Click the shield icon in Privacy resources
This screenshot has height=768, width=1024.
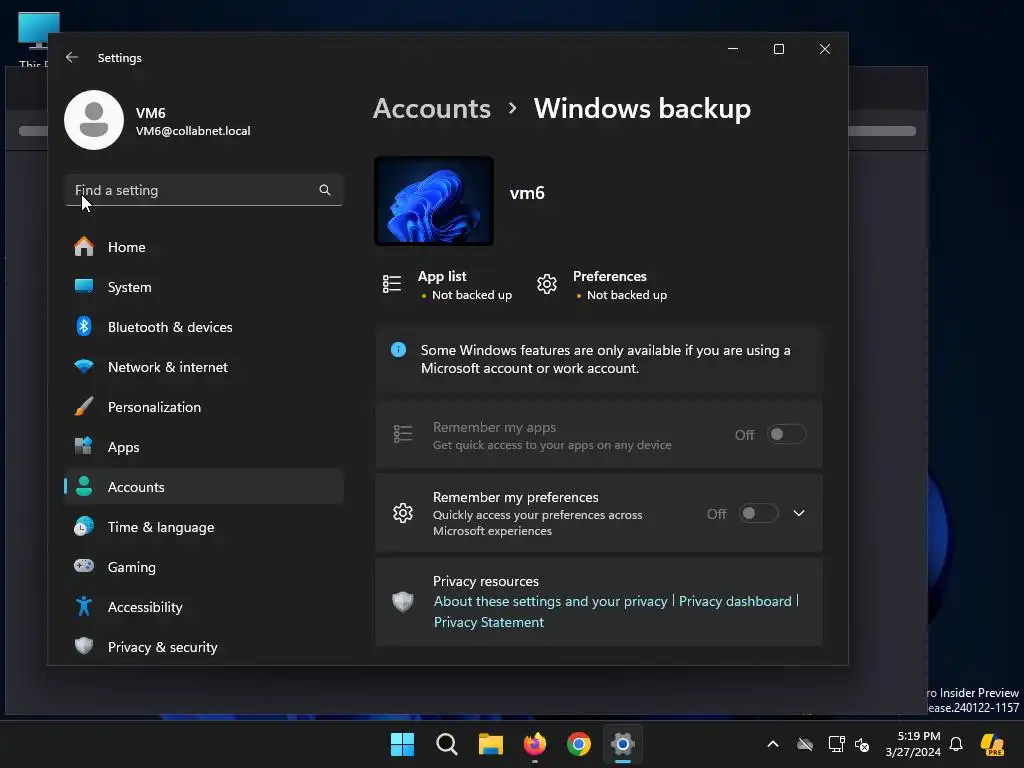coord(403,601)
